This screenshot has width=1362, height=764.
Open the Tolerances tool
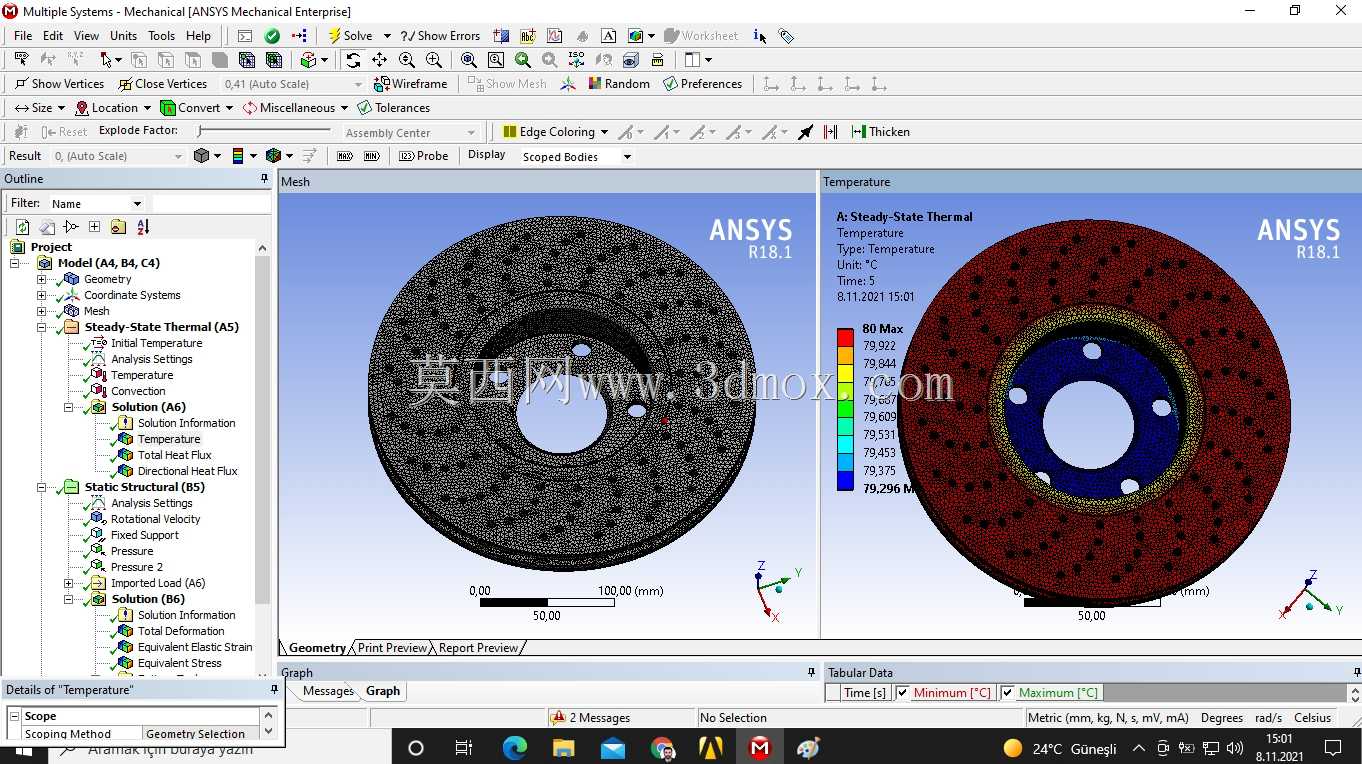click(x=393, y=108)
